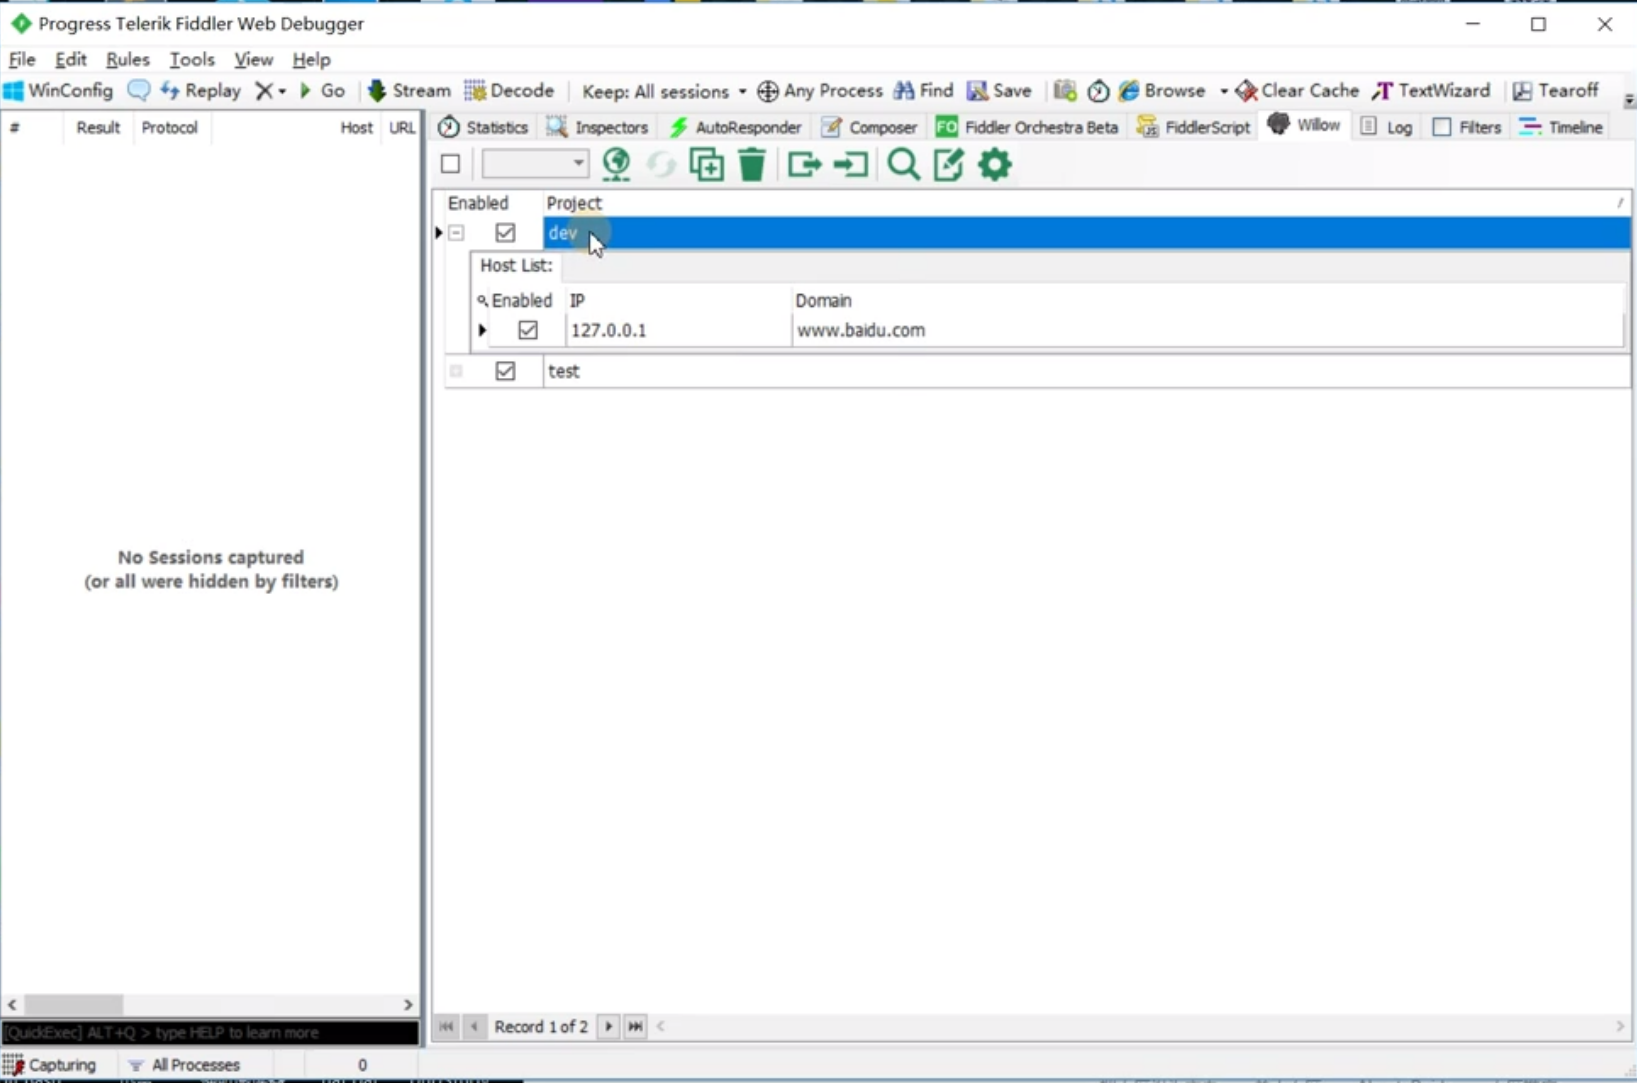Viewport: 1637px width, 1083px height.
Task: Switch to the FiddlerScript tab
Action: [1194, 127]
